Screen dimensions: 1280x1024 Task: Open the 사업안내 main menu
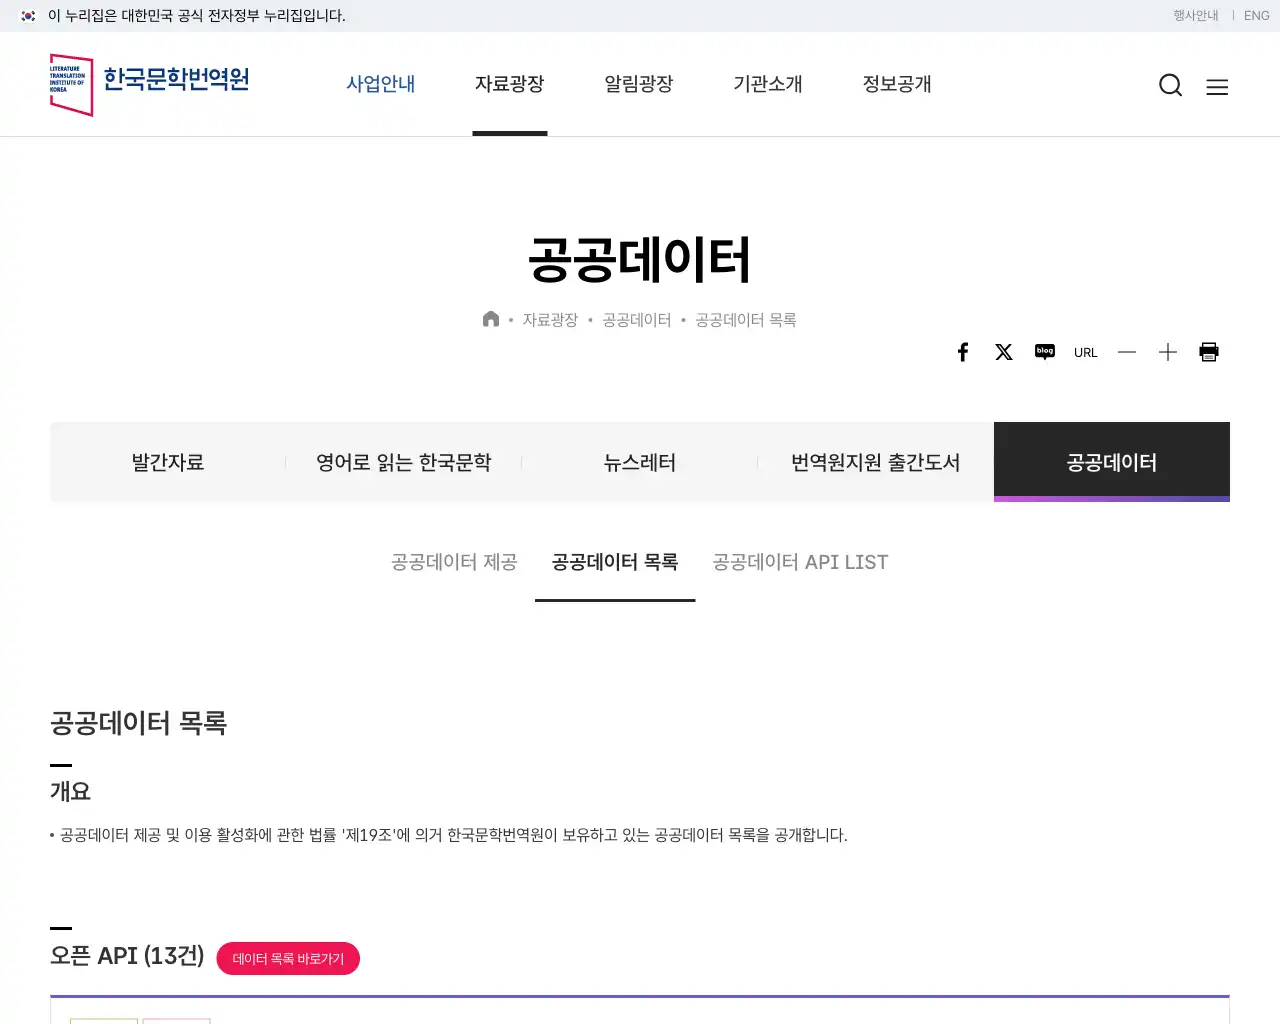click(381, 84)
